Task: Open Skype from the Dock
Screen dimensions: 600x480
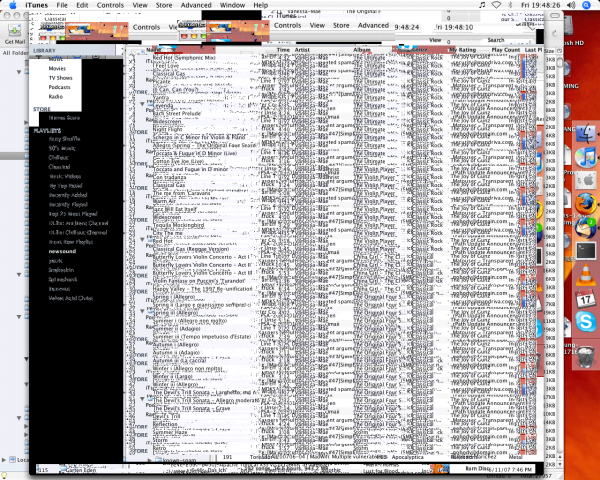Action: [x=585, y=322]
